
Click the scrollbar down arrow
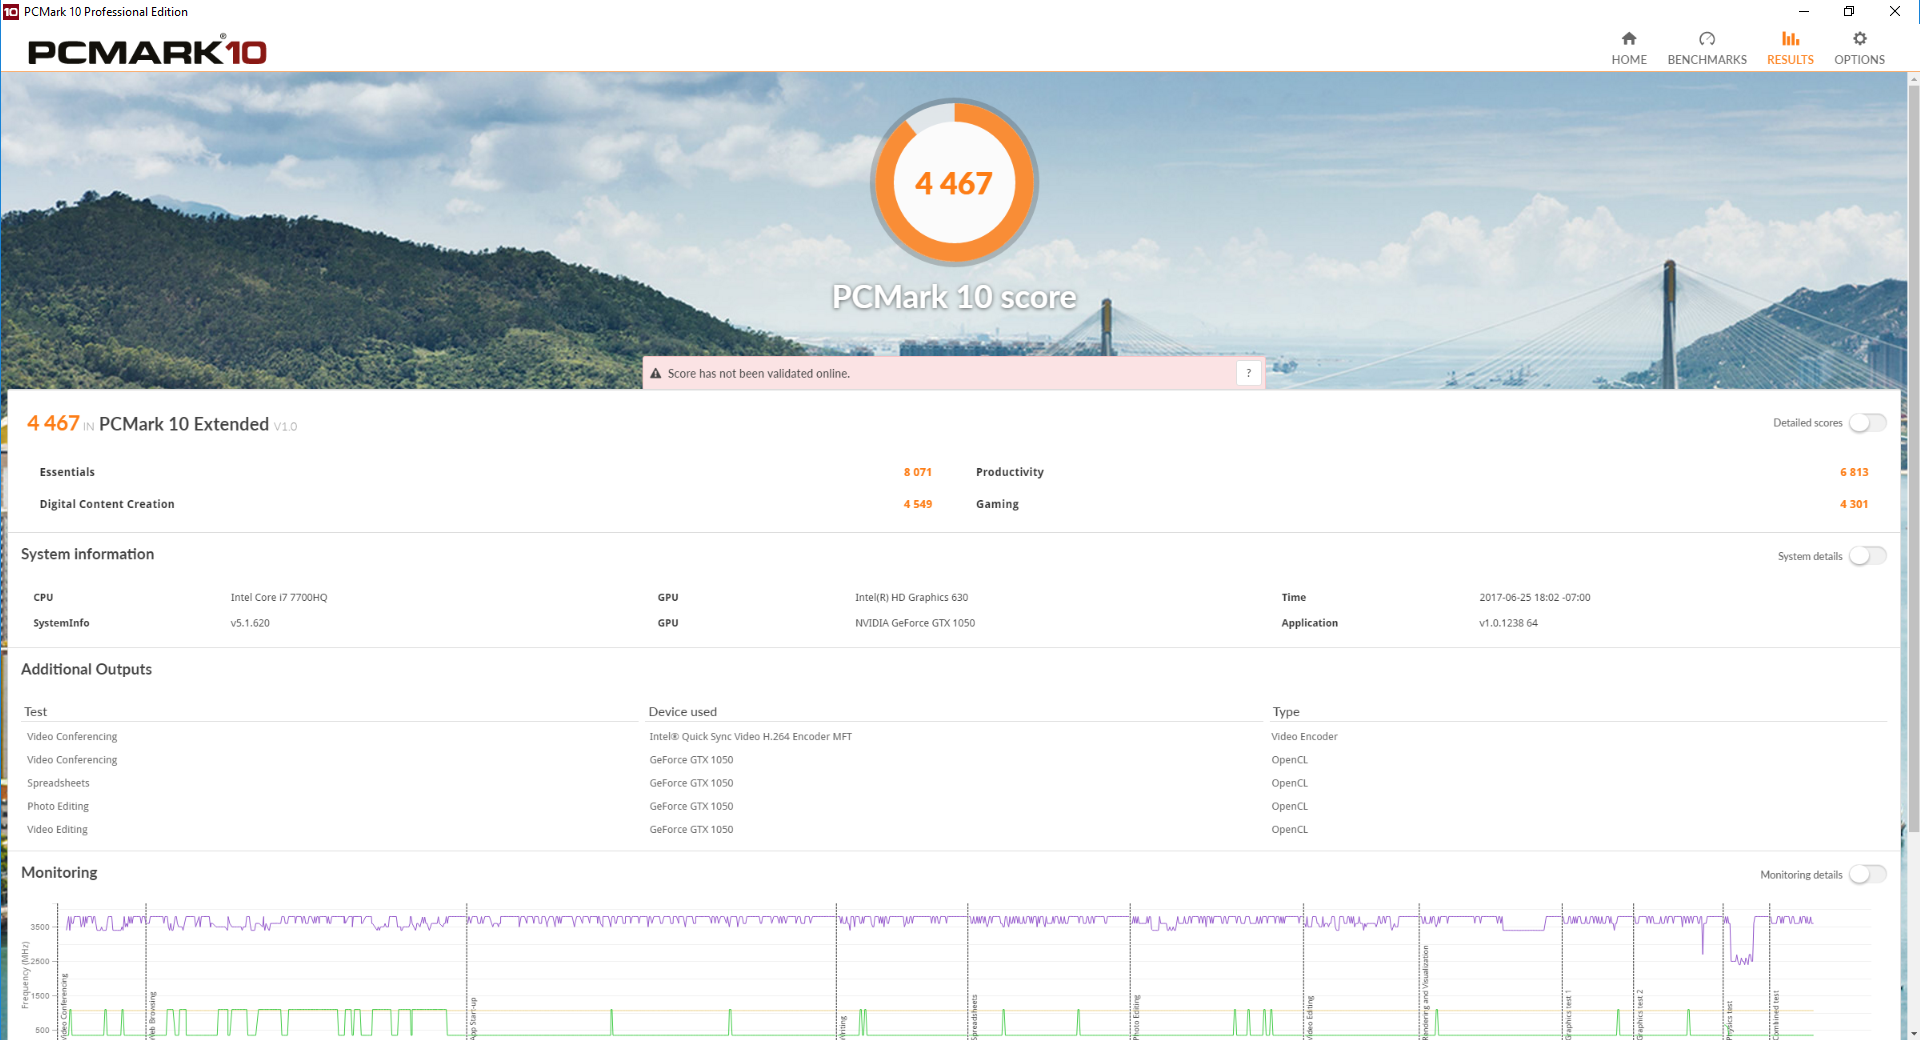(1913, 1033)
